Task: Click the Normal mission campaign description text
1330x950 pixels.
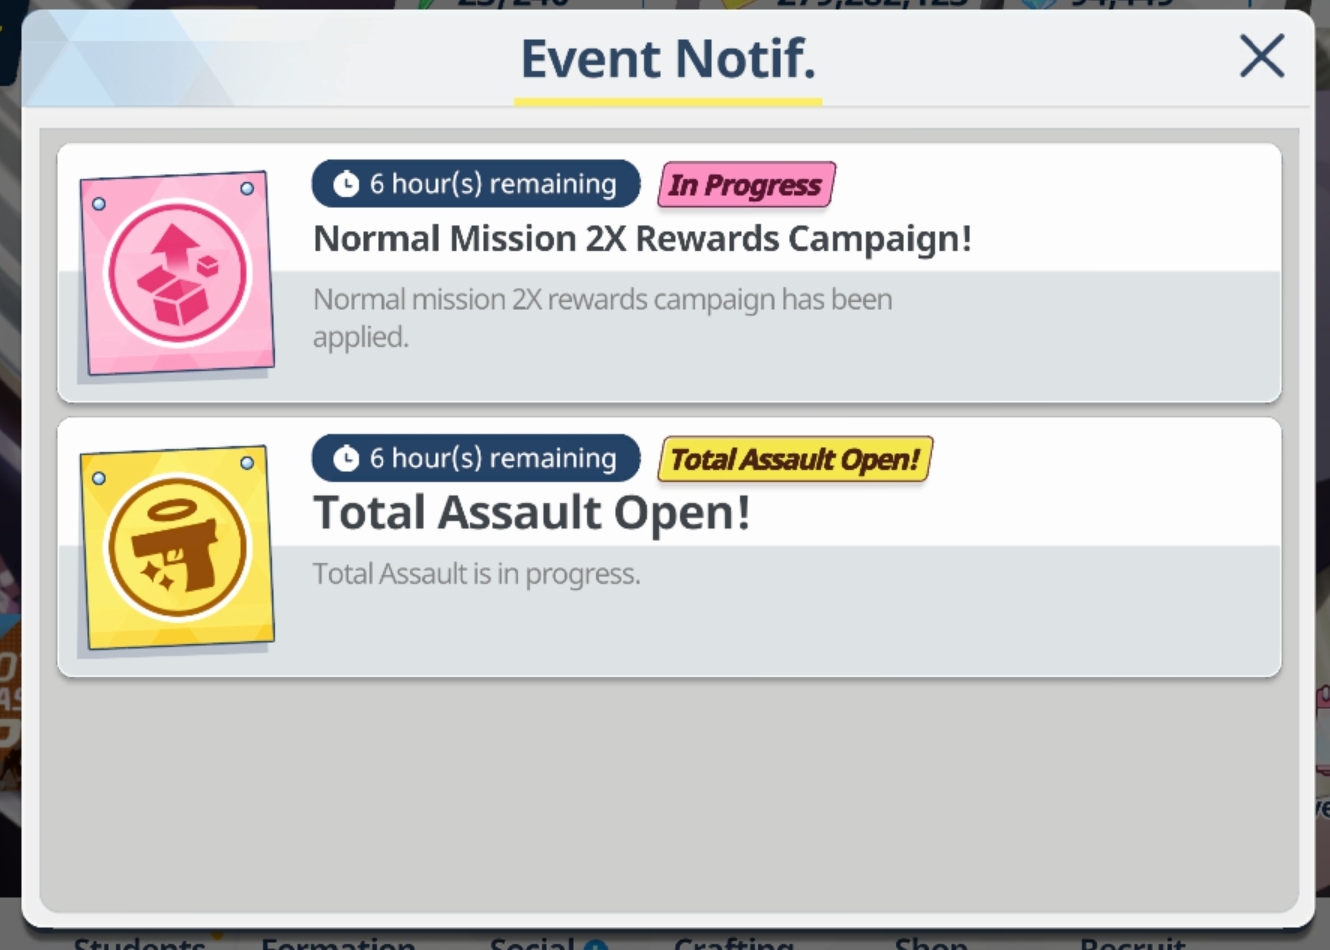Action: [602, 318]
